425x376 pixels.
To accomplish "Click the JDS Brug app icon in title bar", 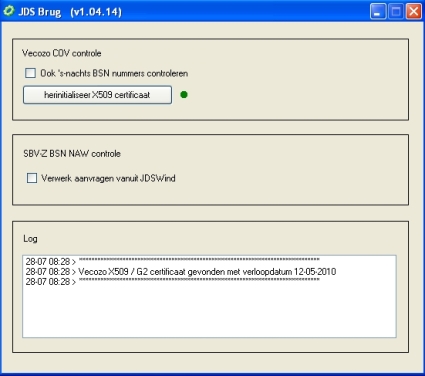I will 9,11.
